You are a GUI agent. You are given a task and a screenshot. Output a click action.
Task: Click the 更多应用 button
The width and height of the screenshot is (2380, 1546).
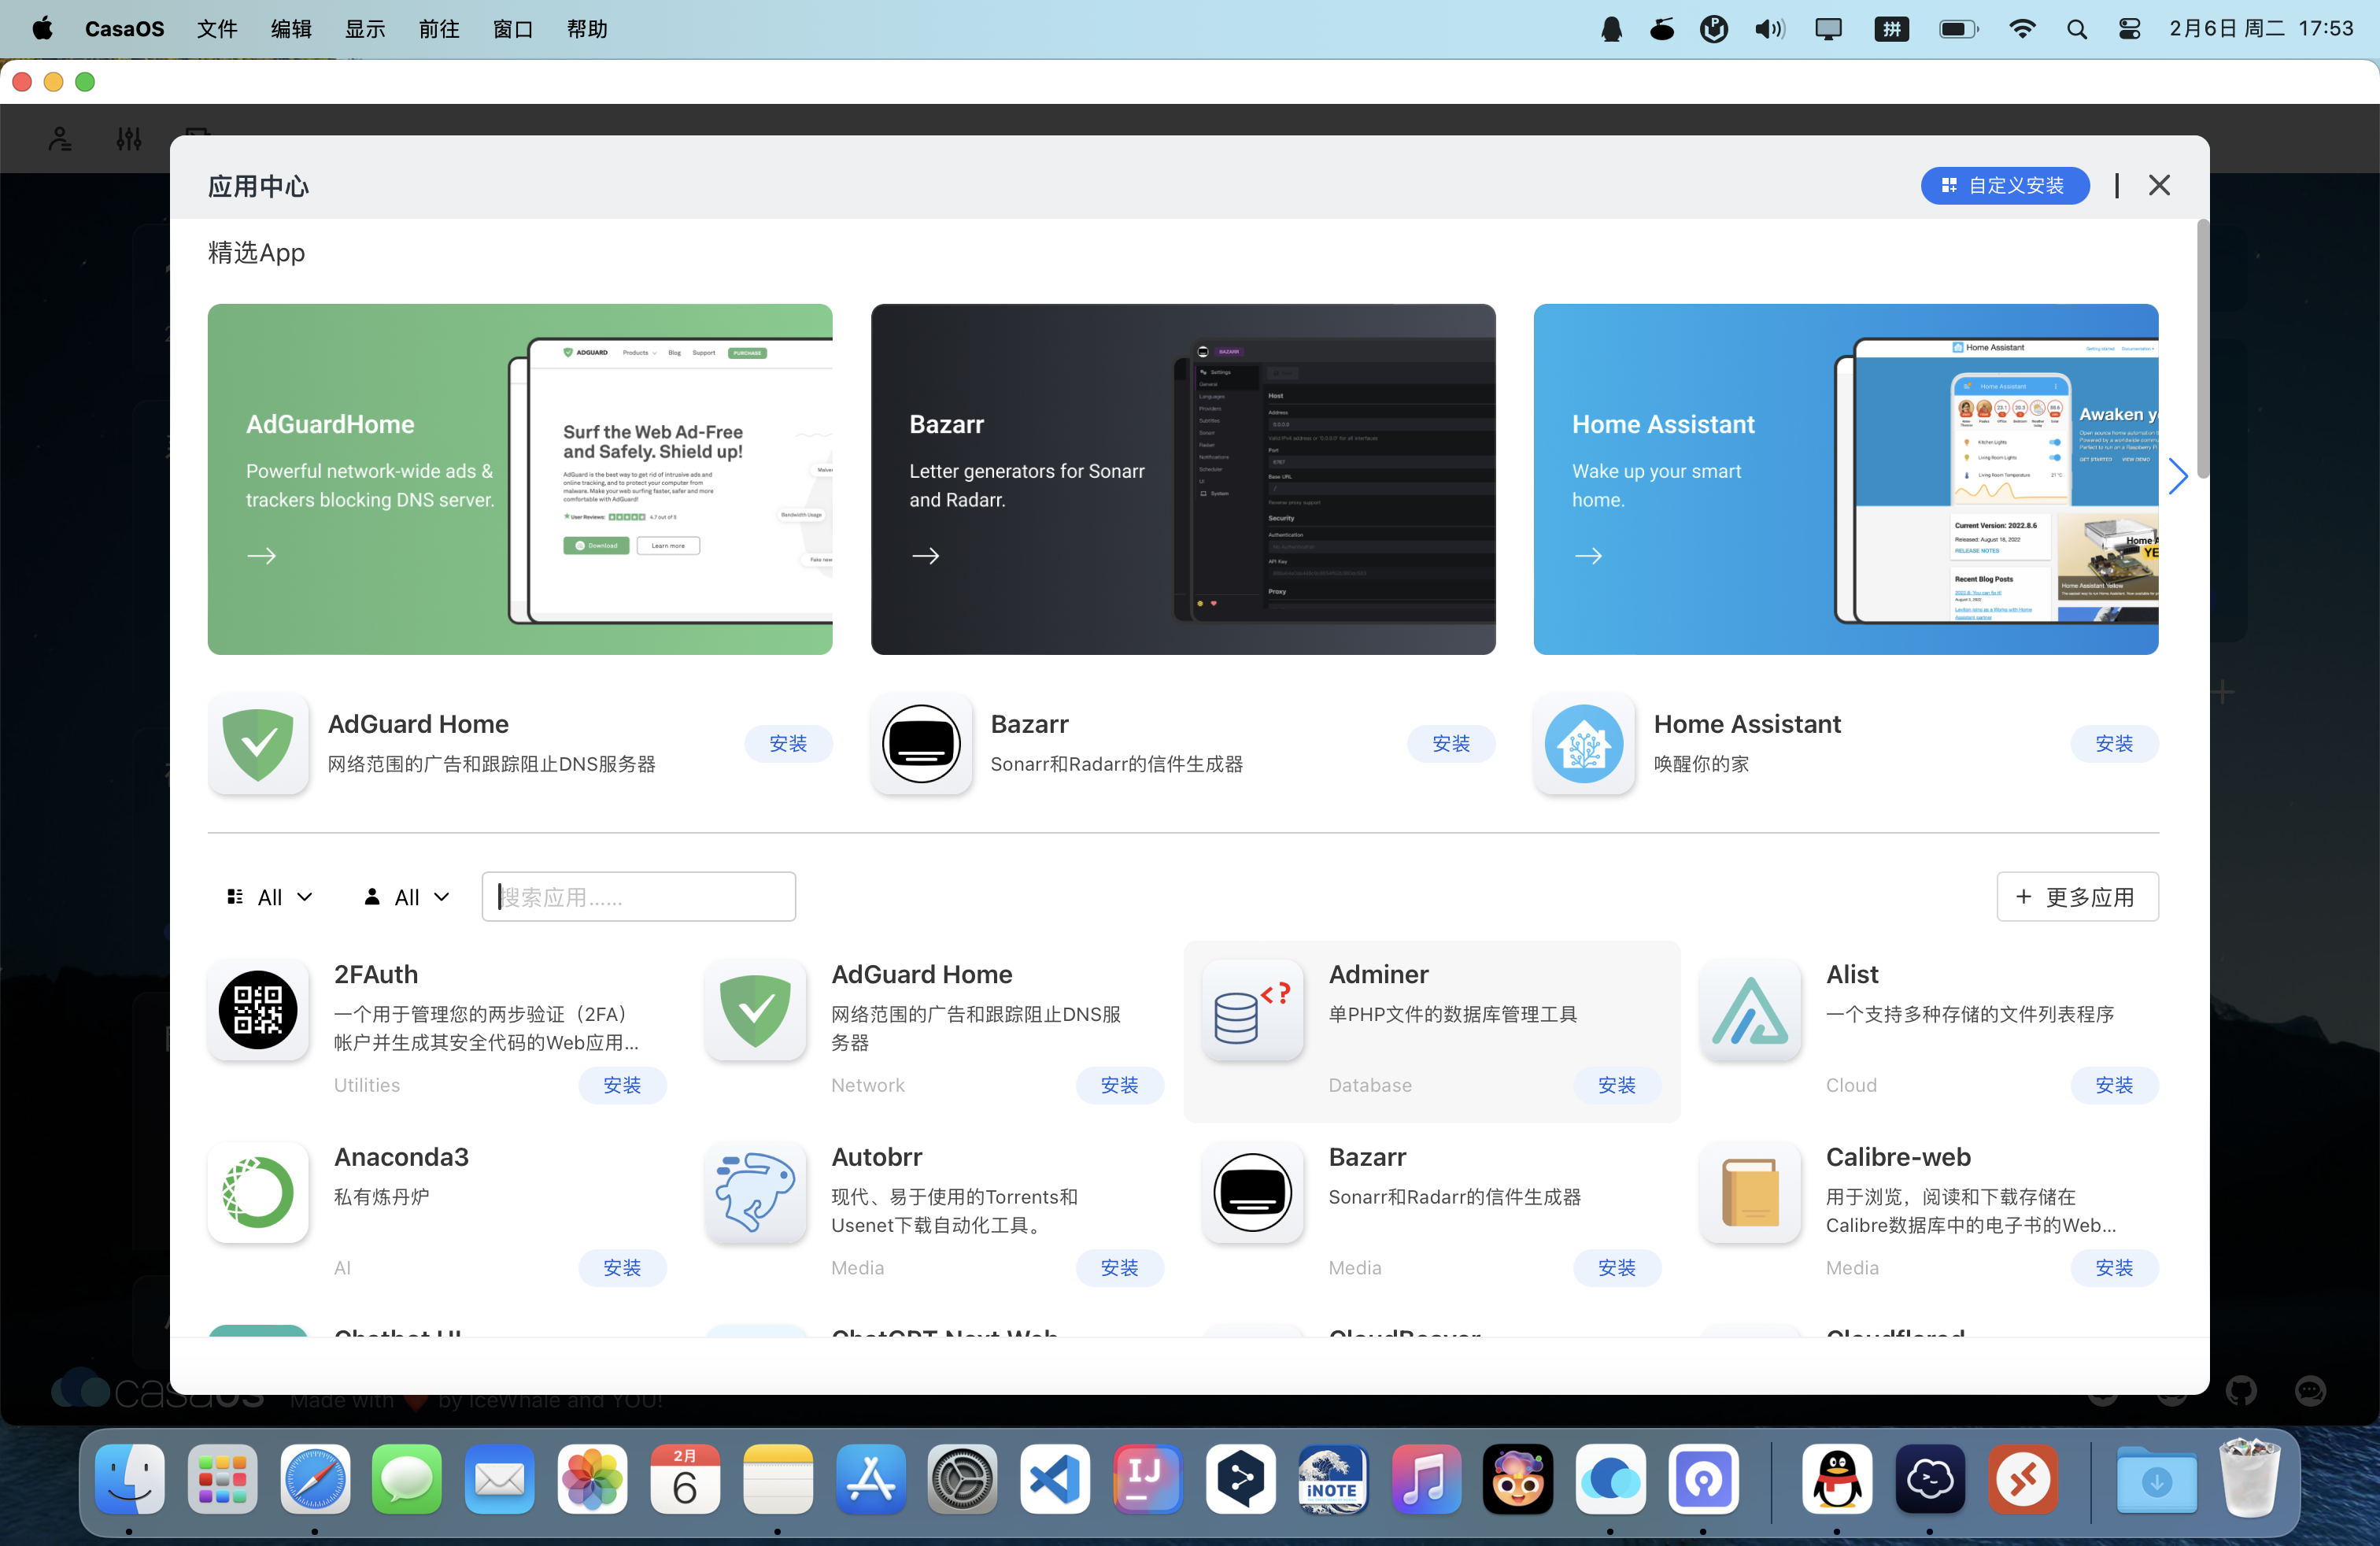tap(2077, 897)
